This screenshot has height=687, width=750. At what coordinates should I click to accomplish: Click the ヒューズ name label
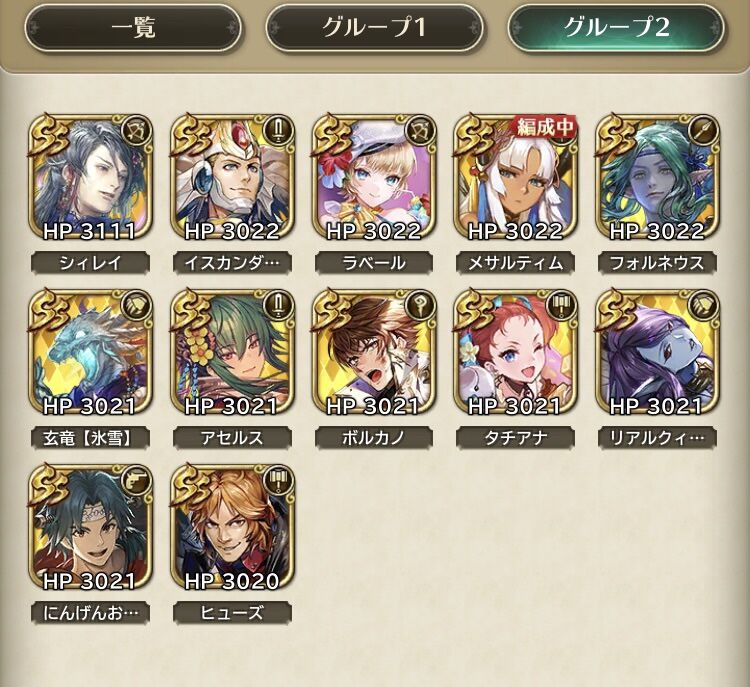(232, 613)
